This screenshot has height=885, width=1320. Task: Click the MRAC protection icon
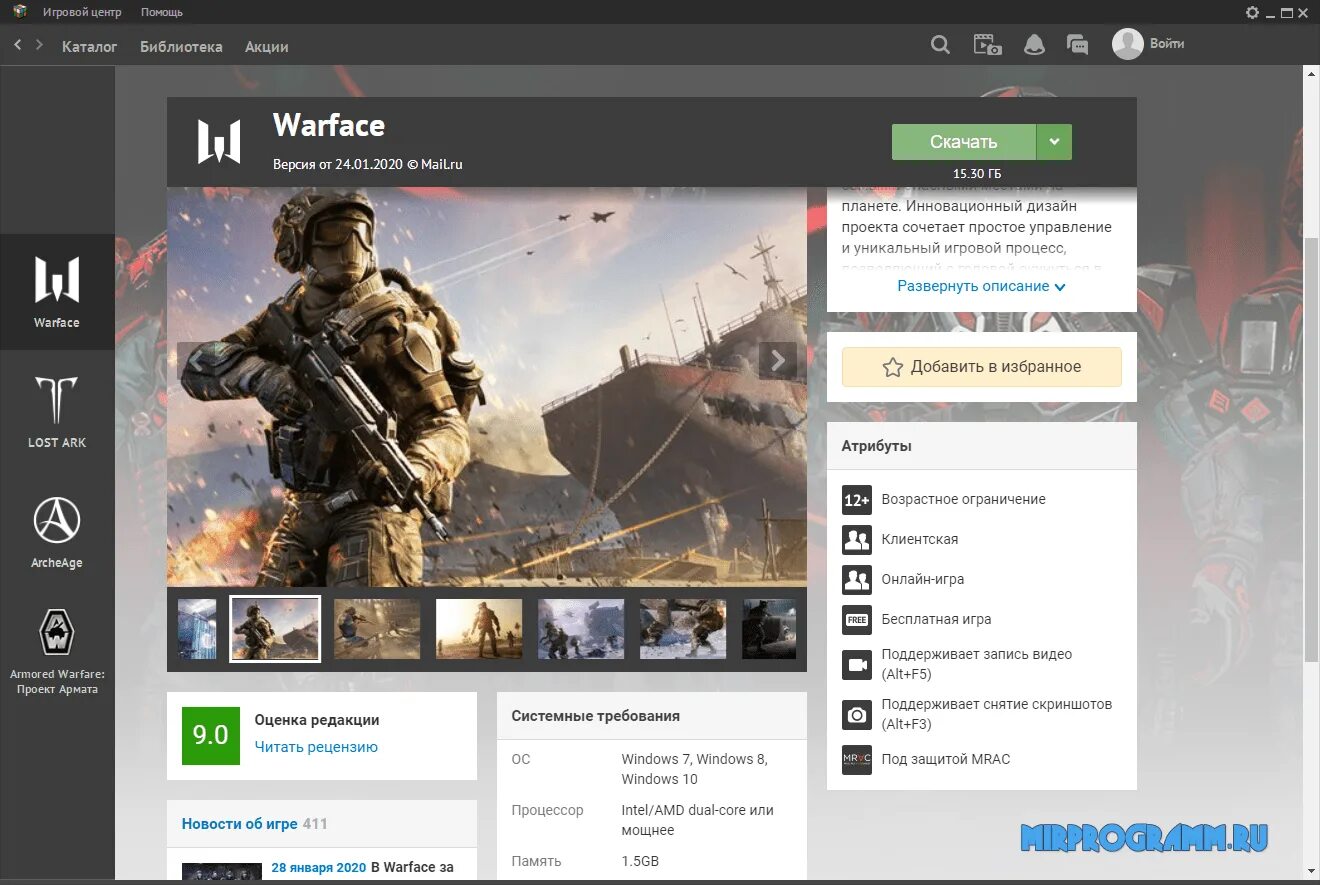pos(857,759)
